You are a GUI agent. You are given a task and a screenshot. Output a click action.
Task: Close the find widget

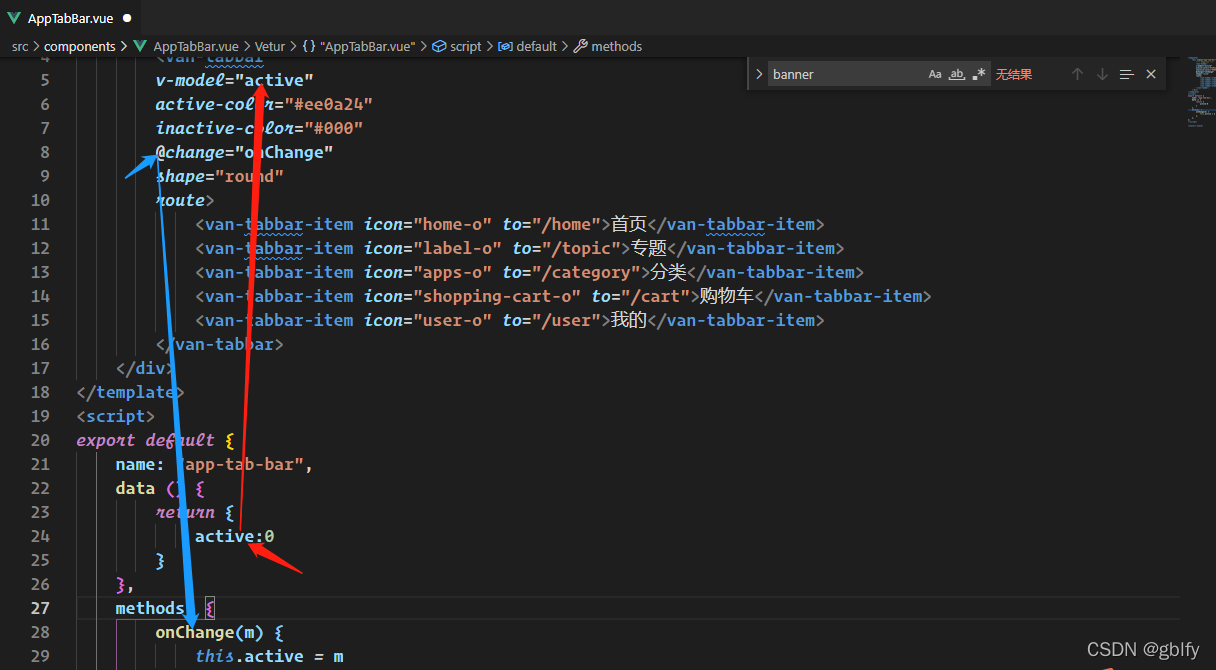coord(1151,74)
